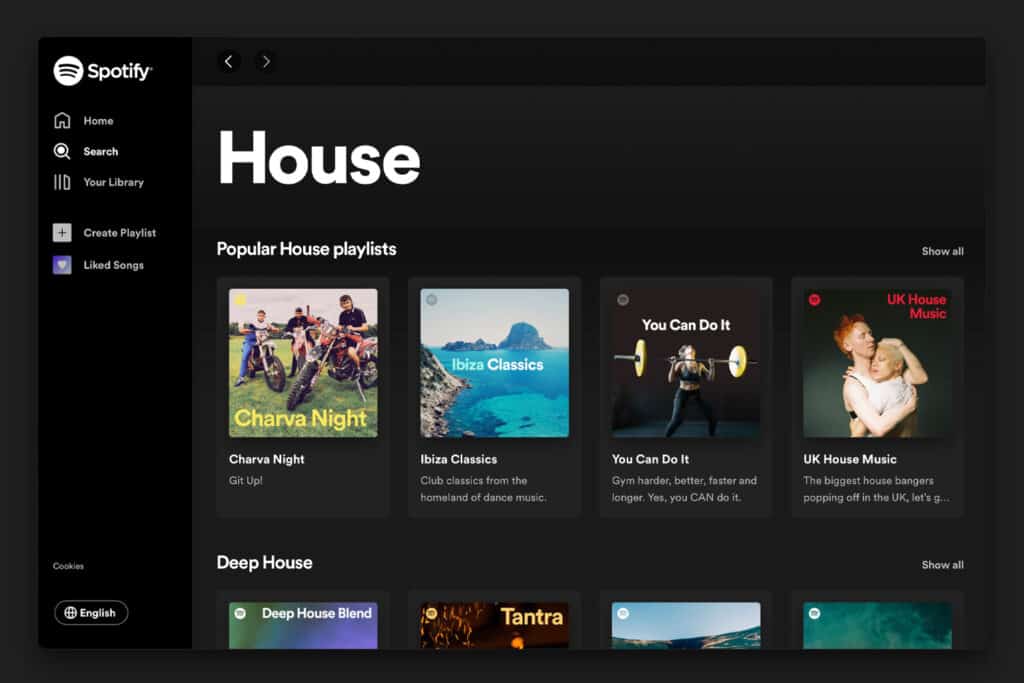
Task: Click the You Can Do It title text
Action: (650, 459)
